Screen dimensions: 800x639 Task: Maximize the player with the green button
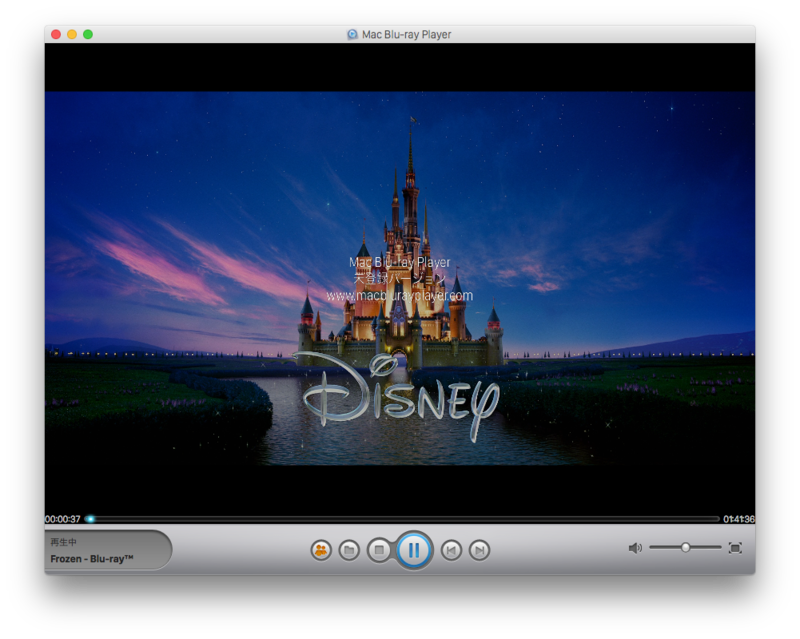88,34
